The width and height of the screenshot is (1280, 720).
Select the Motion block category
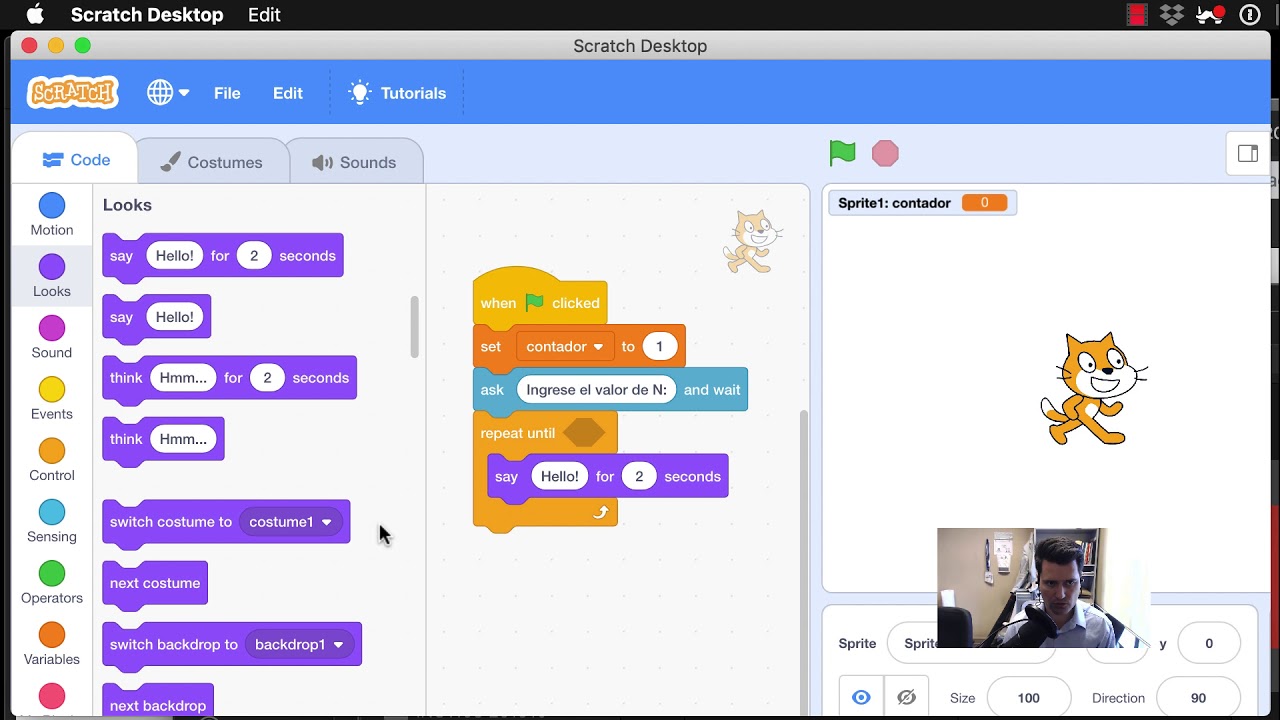[x=52, y=215]
